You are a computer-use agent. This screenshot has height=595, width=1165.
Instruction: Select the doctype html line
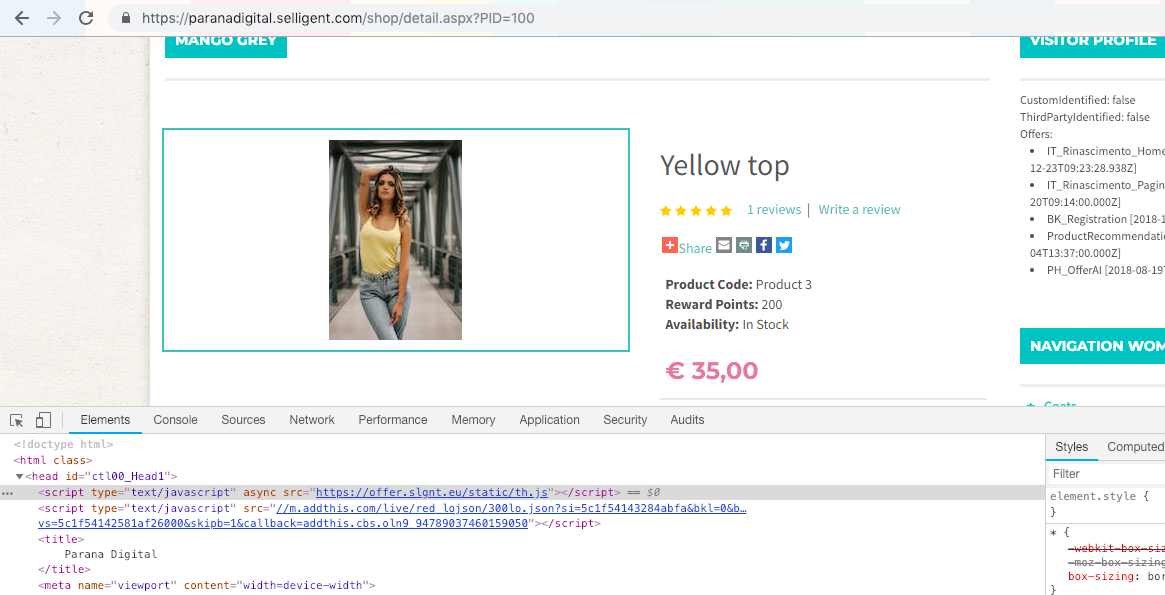[63, 444]
